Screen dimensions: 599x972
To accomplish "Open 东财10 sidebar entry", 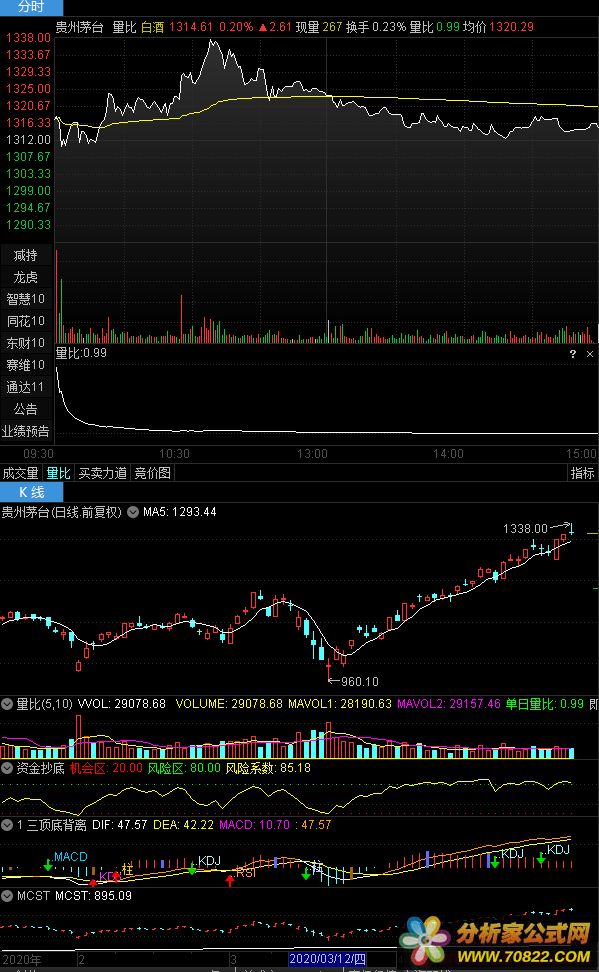I will (25, 343).
